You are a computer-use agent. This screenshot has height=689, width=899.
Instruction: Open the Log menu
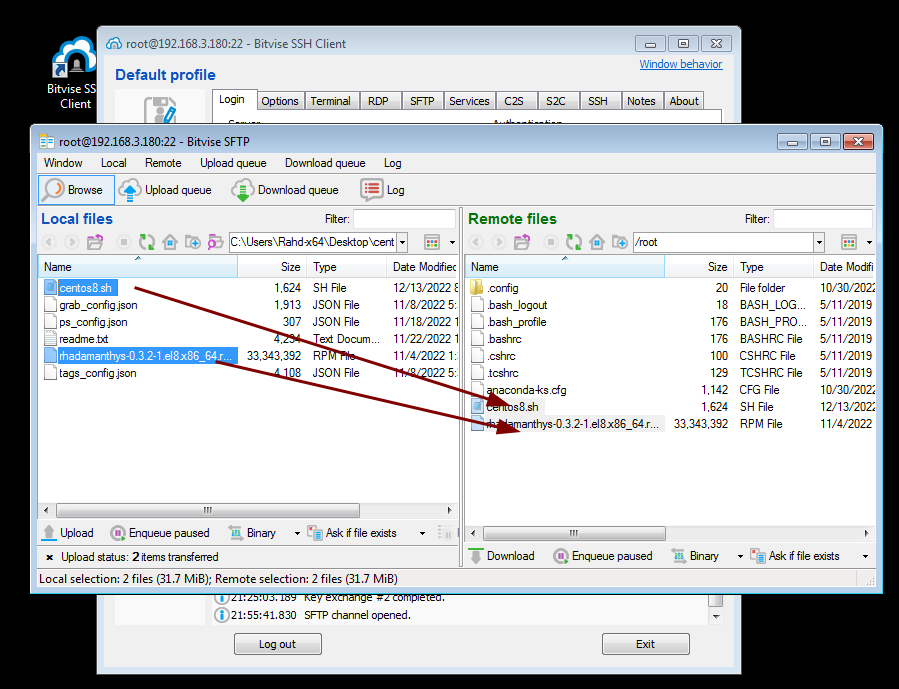point(392,163)
